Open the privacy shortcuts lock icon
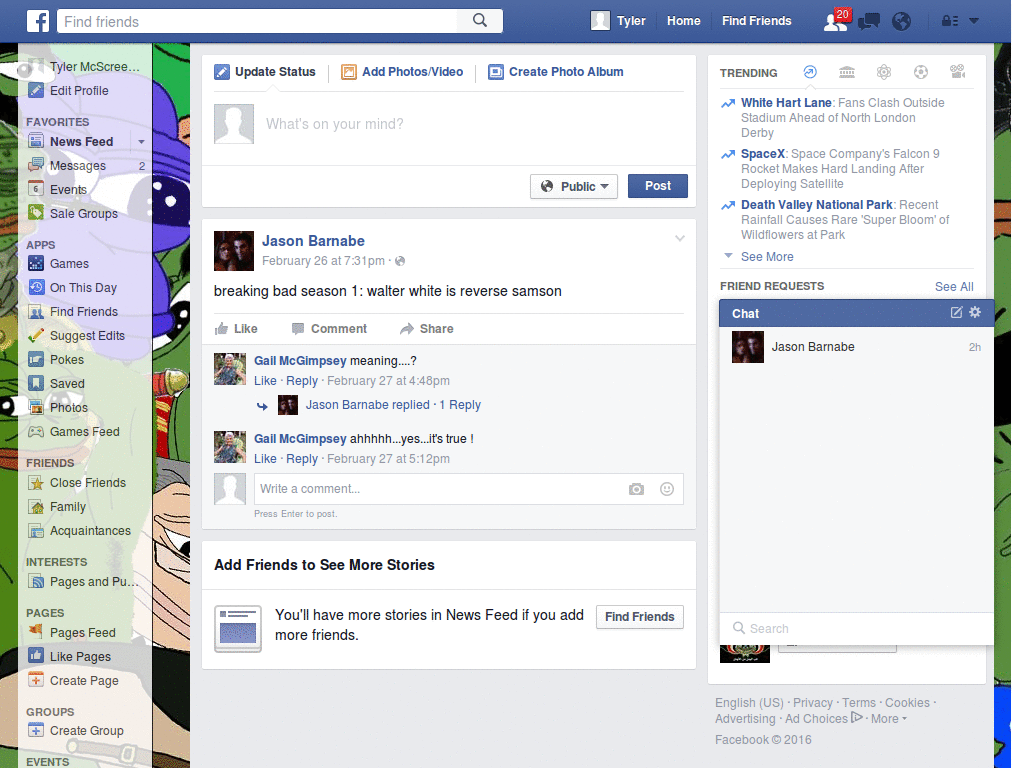The image size is (1024, 768). point(950,21)
